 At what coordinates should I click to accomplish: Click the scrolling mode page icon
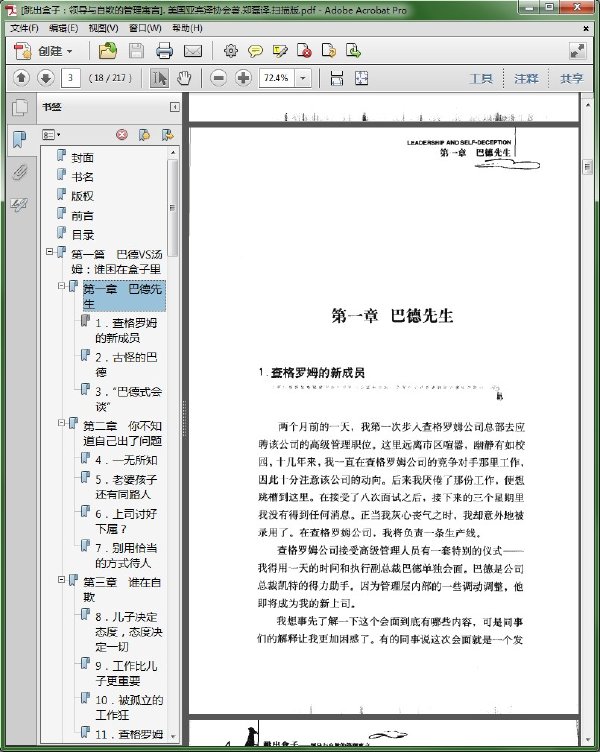[337, 78]
